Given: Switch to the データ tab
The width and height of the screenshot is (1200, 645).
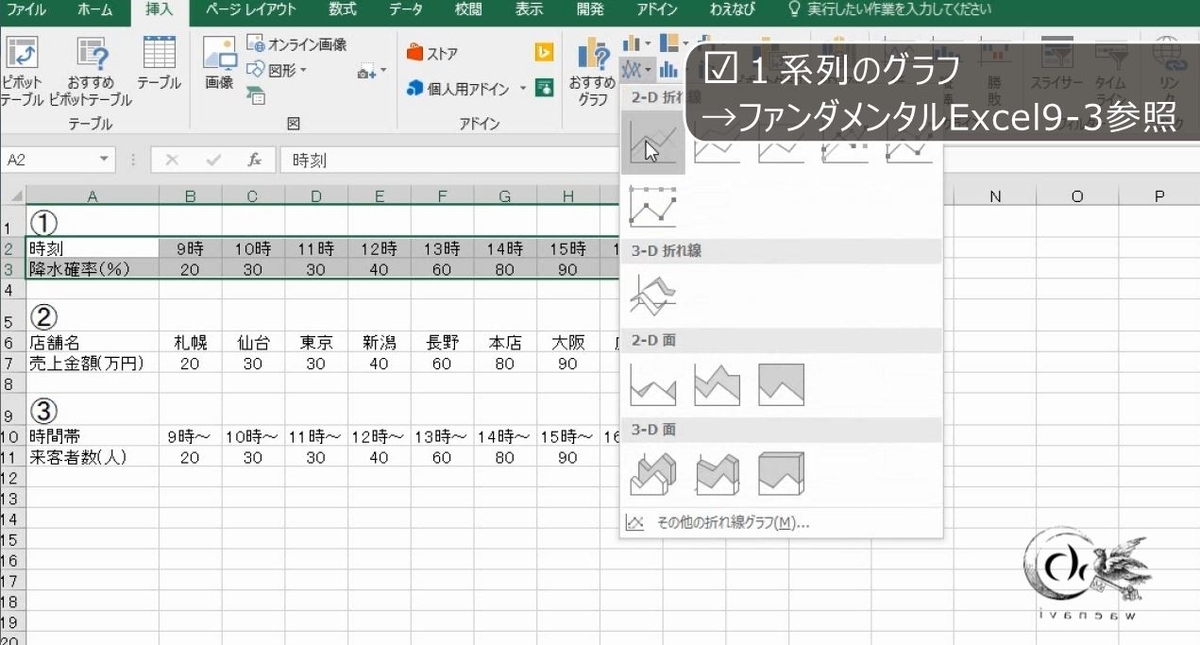Looking at the screenshot, I should pos(406,10).
